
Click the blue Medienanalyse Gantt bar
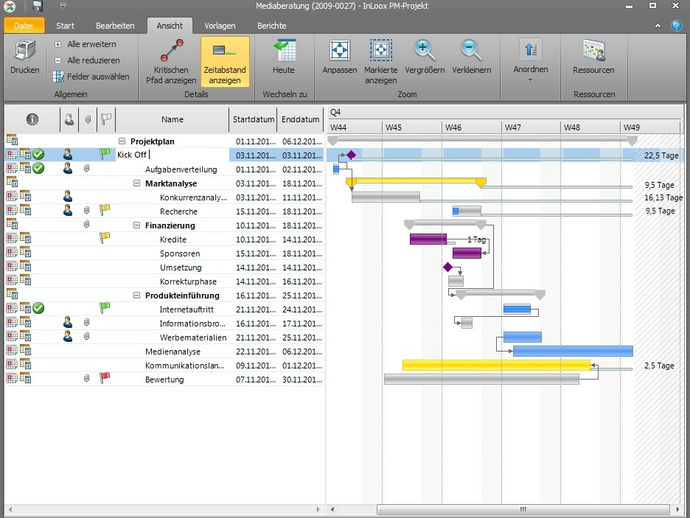pos(573,351)
